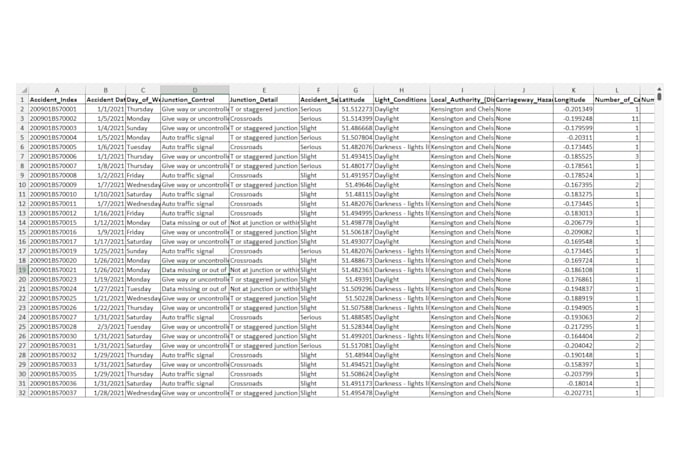Click the Number_of_Ca header cell
The height and width of the screenshot is (459, 680).
(x=617, y=100)
